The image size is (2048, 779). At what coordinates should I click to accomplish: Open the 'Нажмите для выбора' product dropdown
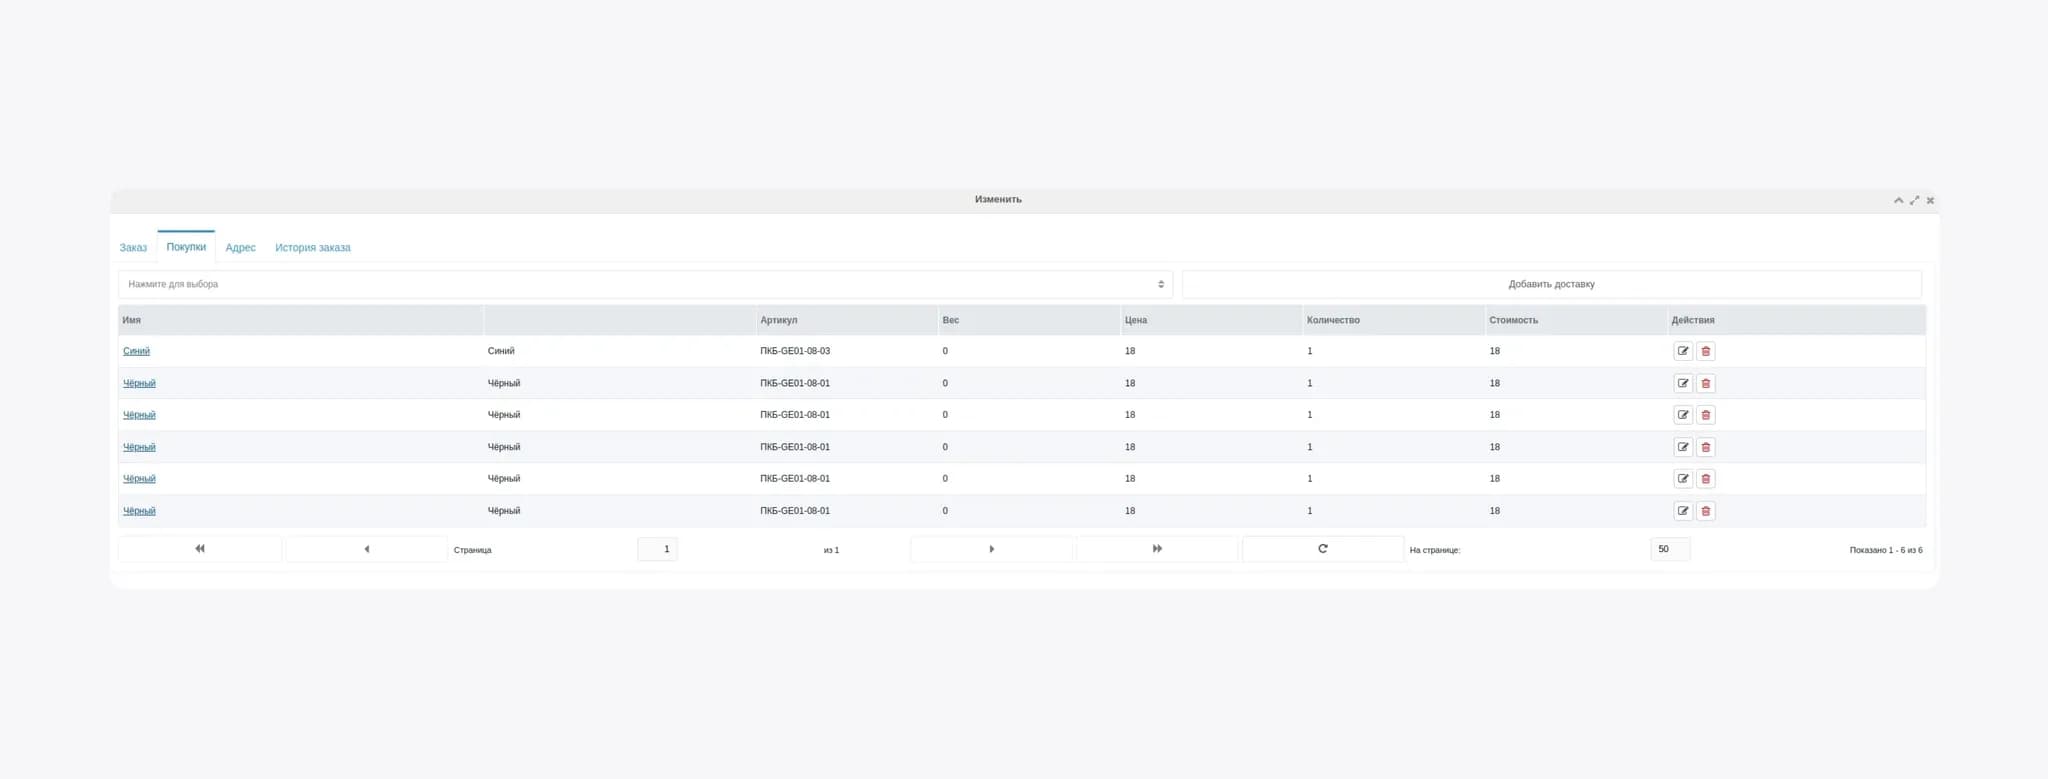(645, 284)
